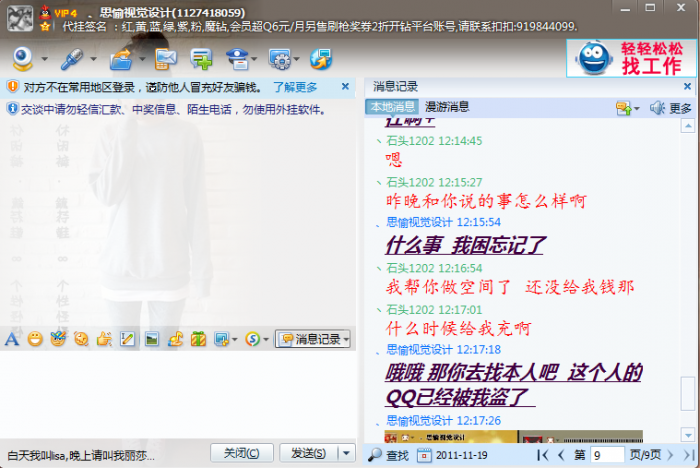700x468 pixels.
Task: Send a file with folder icon
Action: [x=121, y=59]
